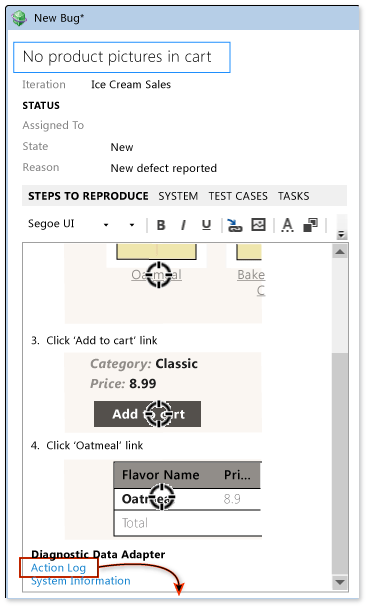Viewport: 368px width, 608px height.
Task: Click the STATUS section heading
Action: 41,105
